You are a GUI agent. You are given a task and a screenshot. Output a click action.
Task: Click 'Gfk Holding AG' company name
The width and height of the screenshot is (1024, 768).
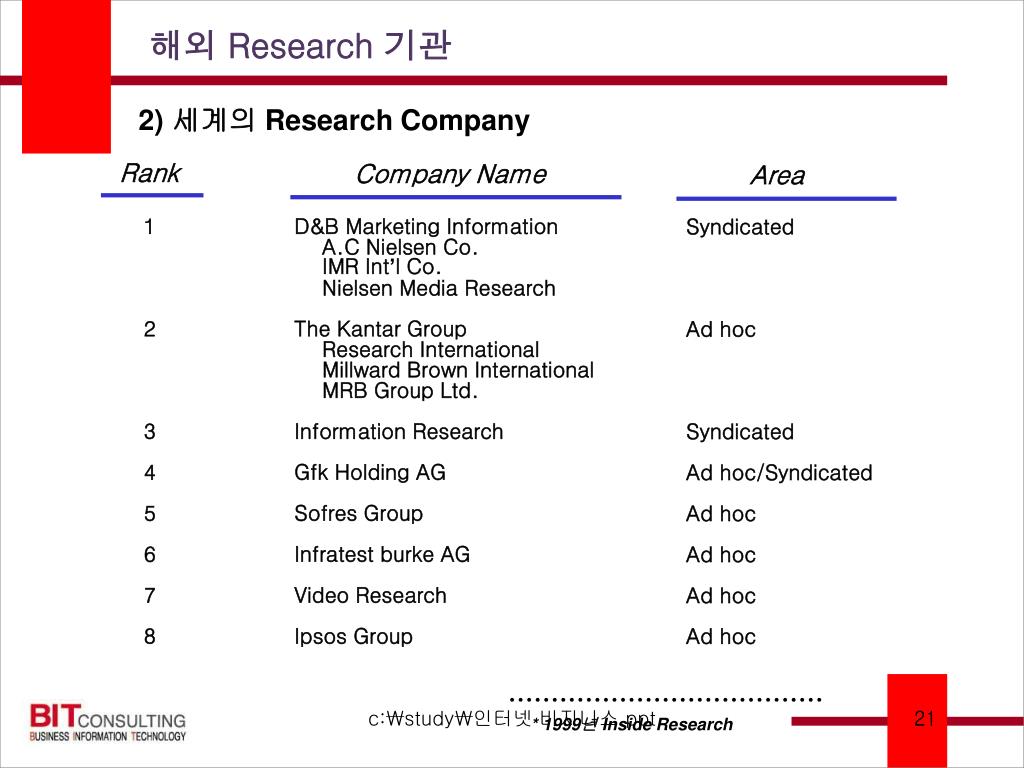(x=370, y=472)
